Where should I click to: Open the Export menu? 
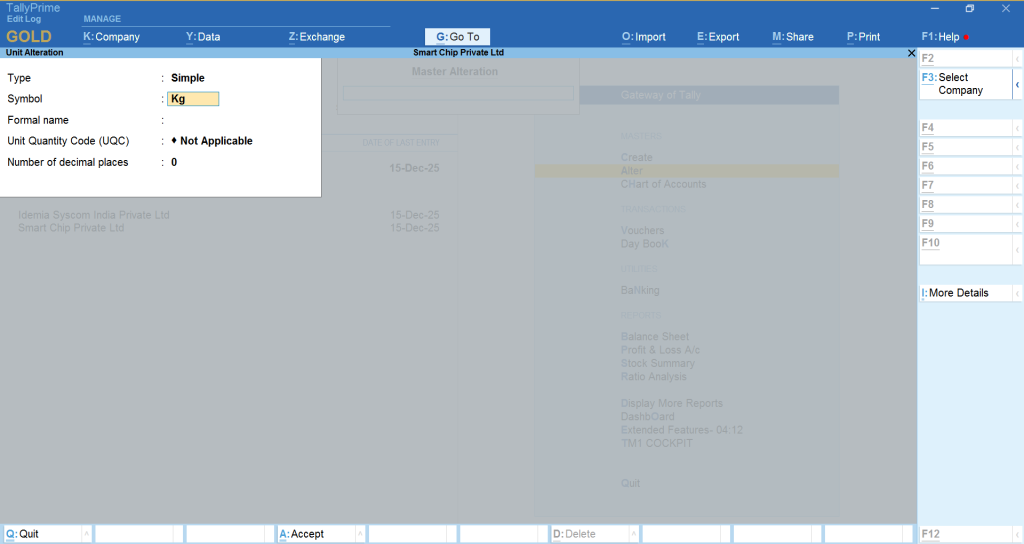718,37
